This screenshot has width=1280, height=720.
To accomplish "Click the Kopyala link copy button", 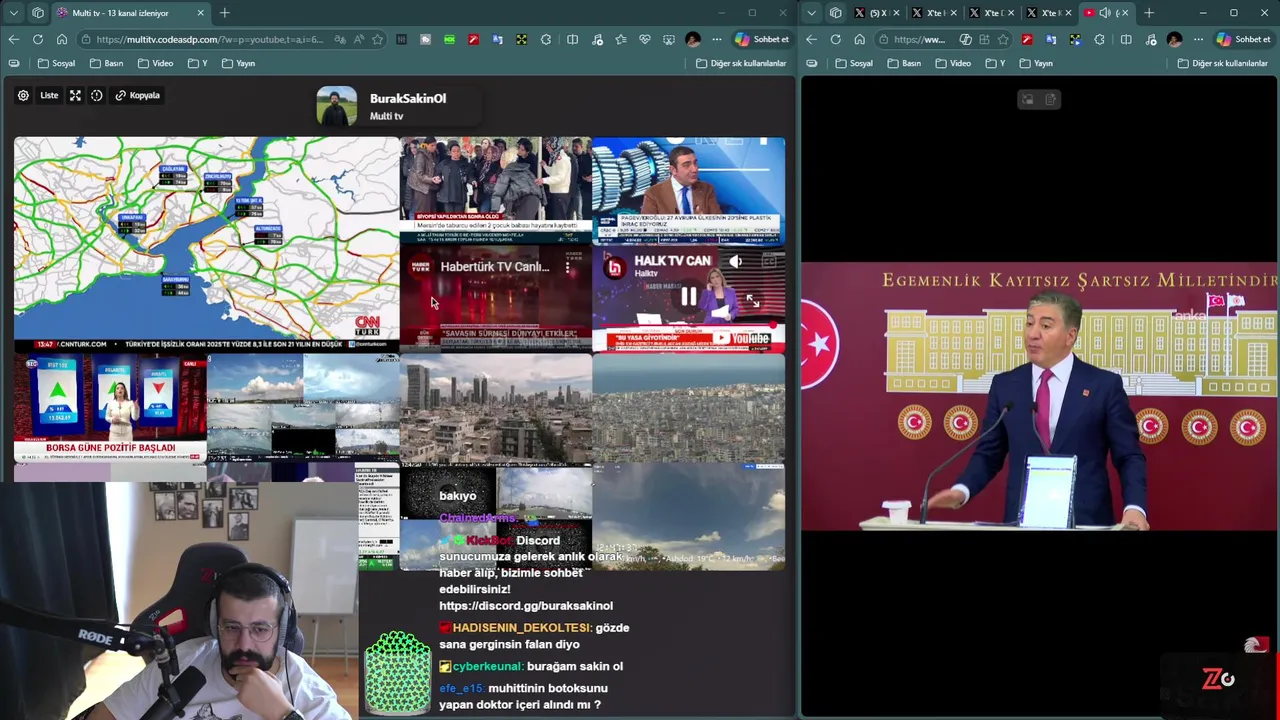I will pos(137,95).
